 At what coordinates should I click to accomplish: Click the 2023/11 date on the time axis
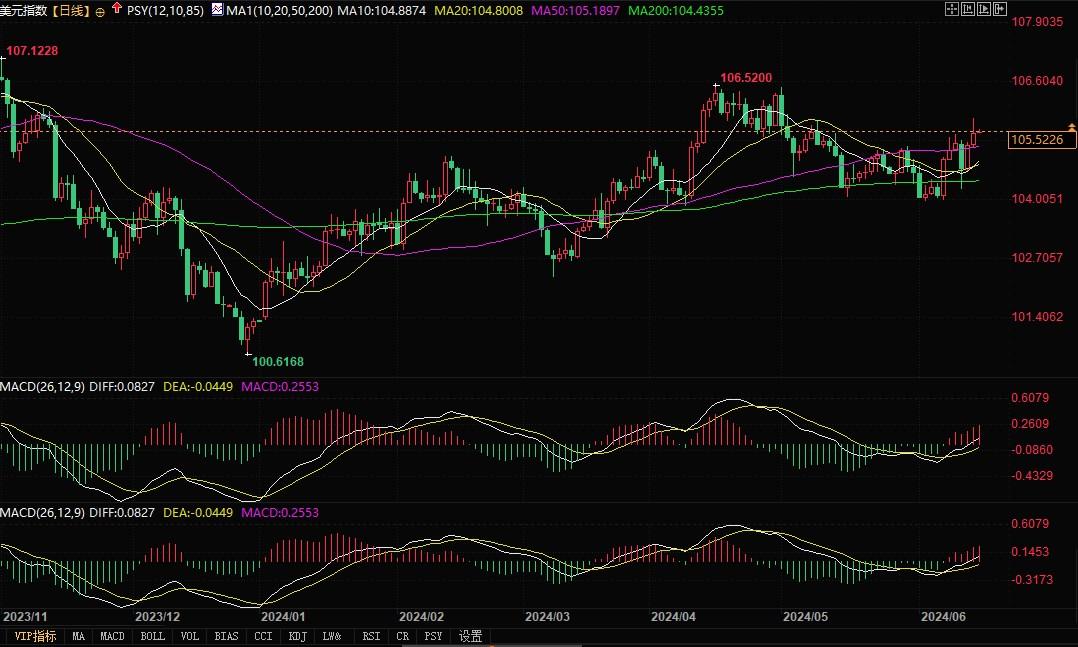(25, 617)
